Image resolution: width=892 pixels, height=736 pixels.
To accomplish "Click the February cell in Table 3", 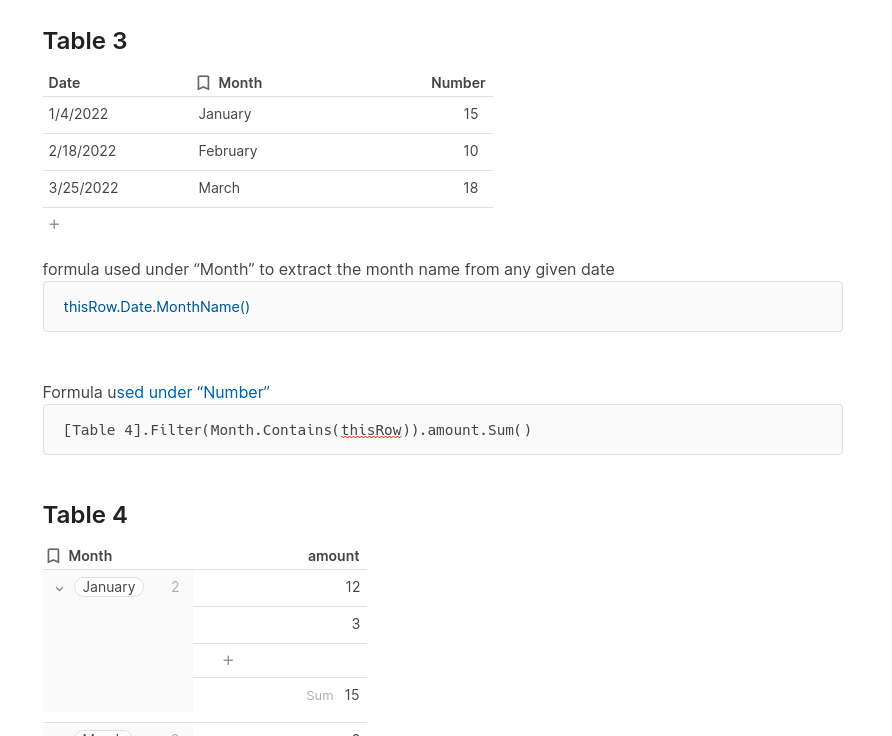I will coord(228,151).
